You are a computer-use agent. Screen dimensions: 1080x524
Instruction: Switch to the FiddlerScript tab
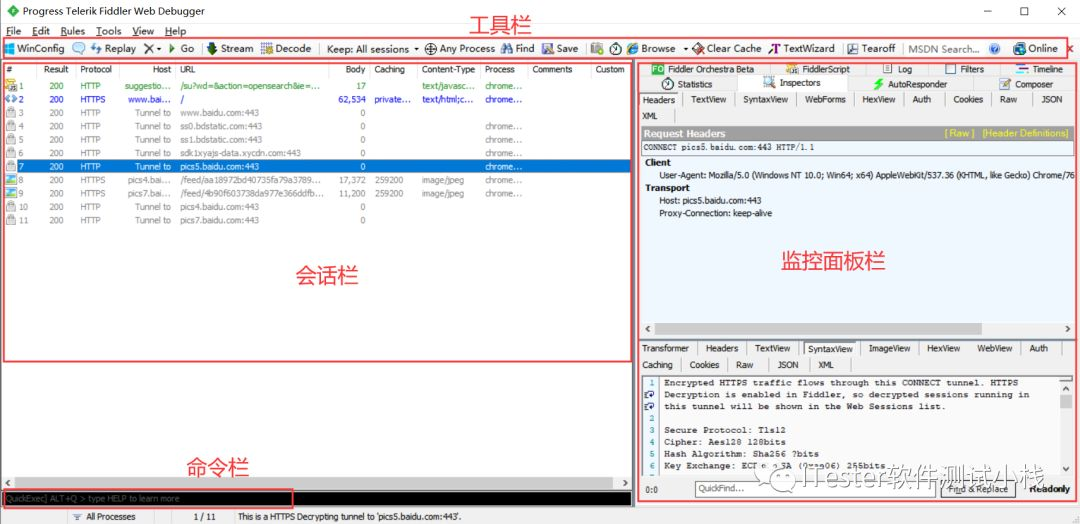(818, 69)
